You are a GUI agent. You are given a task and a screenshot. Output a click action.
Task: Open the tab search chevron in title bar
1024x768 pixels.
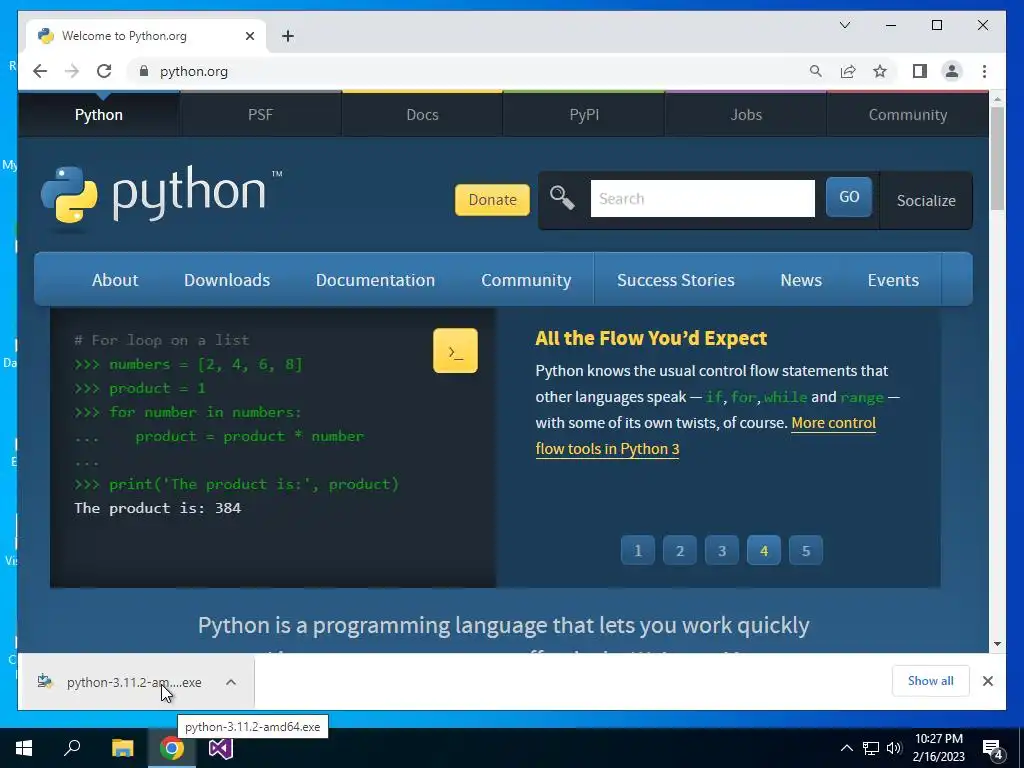tap(845, 25)
